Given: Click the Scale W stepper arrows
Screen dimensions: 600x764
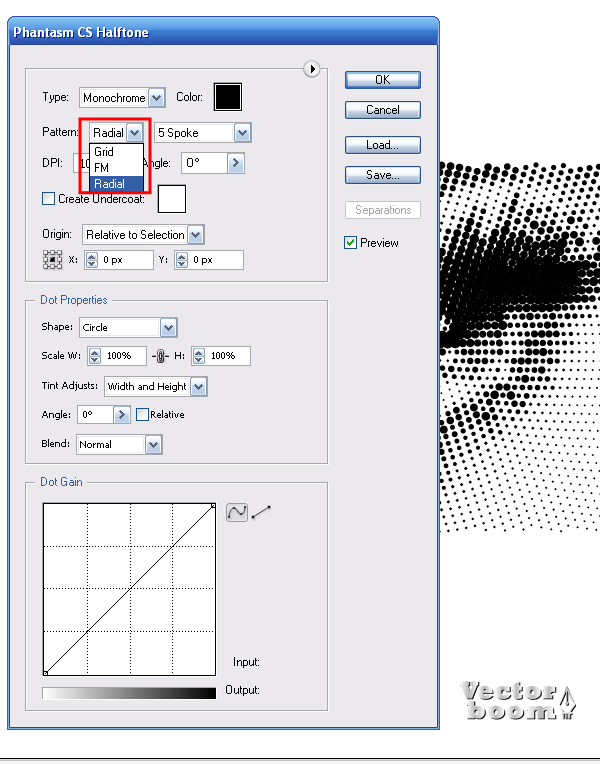Looking at the screenshot, I should click(95, 356).
